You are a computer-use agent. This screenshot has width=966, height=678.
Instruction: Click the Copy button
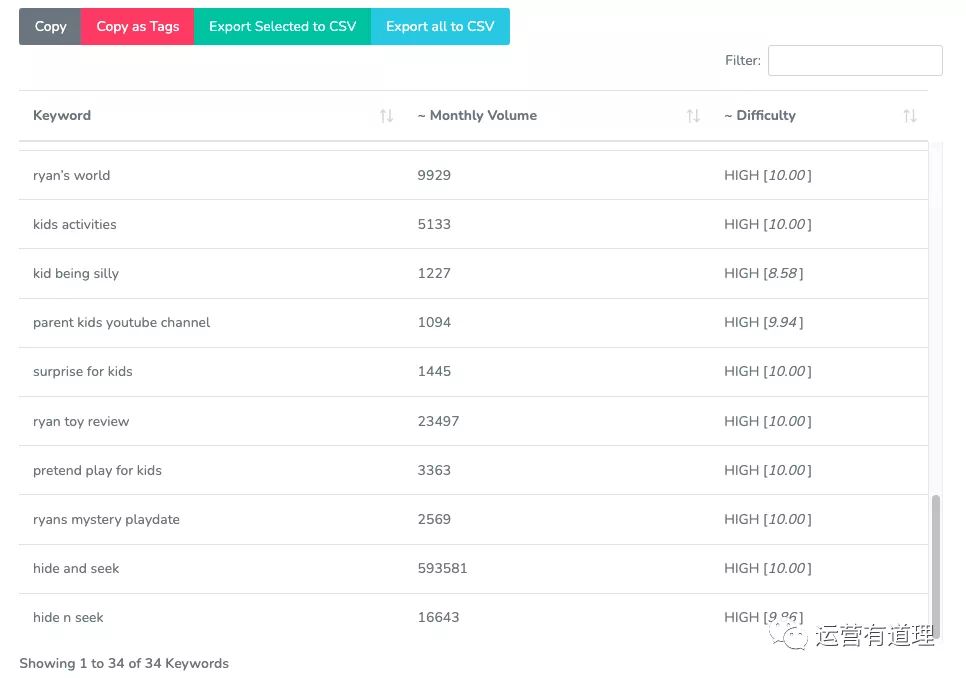[50, 26]
